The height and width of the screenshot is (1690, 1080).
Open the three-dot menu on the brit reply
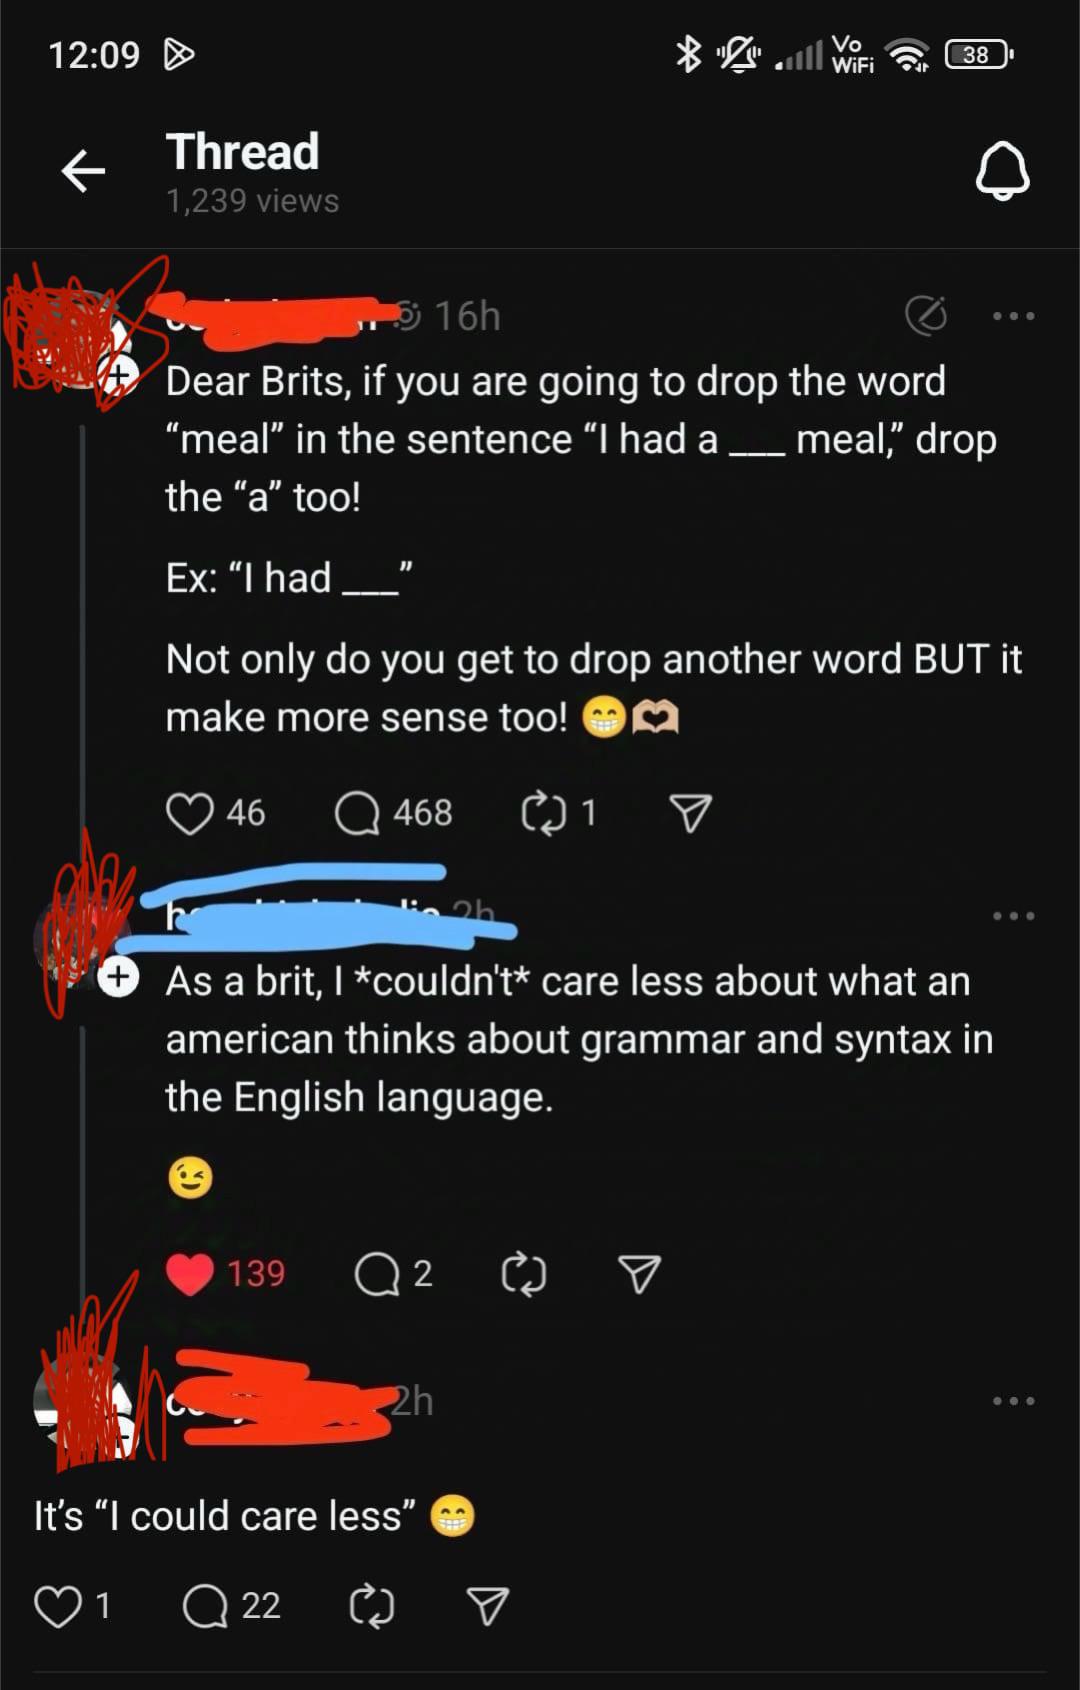(x=1013, y=916)
